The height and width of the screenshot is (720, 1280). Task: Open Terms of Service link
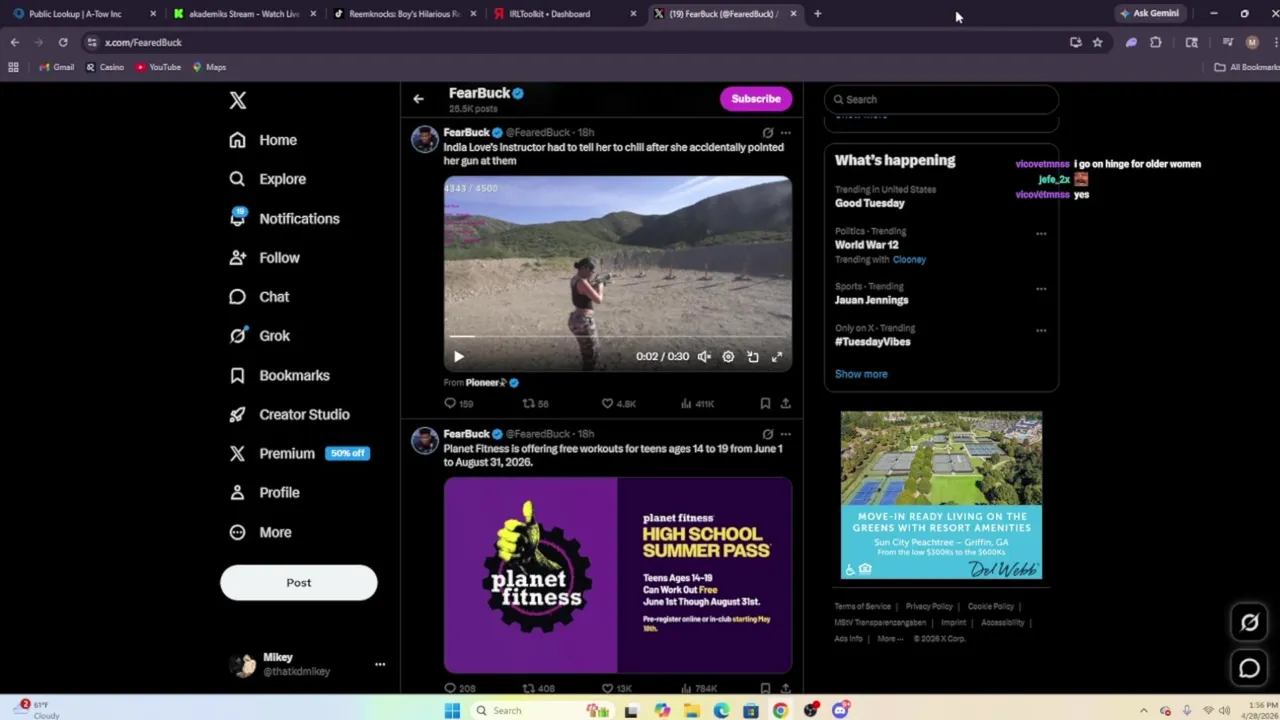(862, 606)
